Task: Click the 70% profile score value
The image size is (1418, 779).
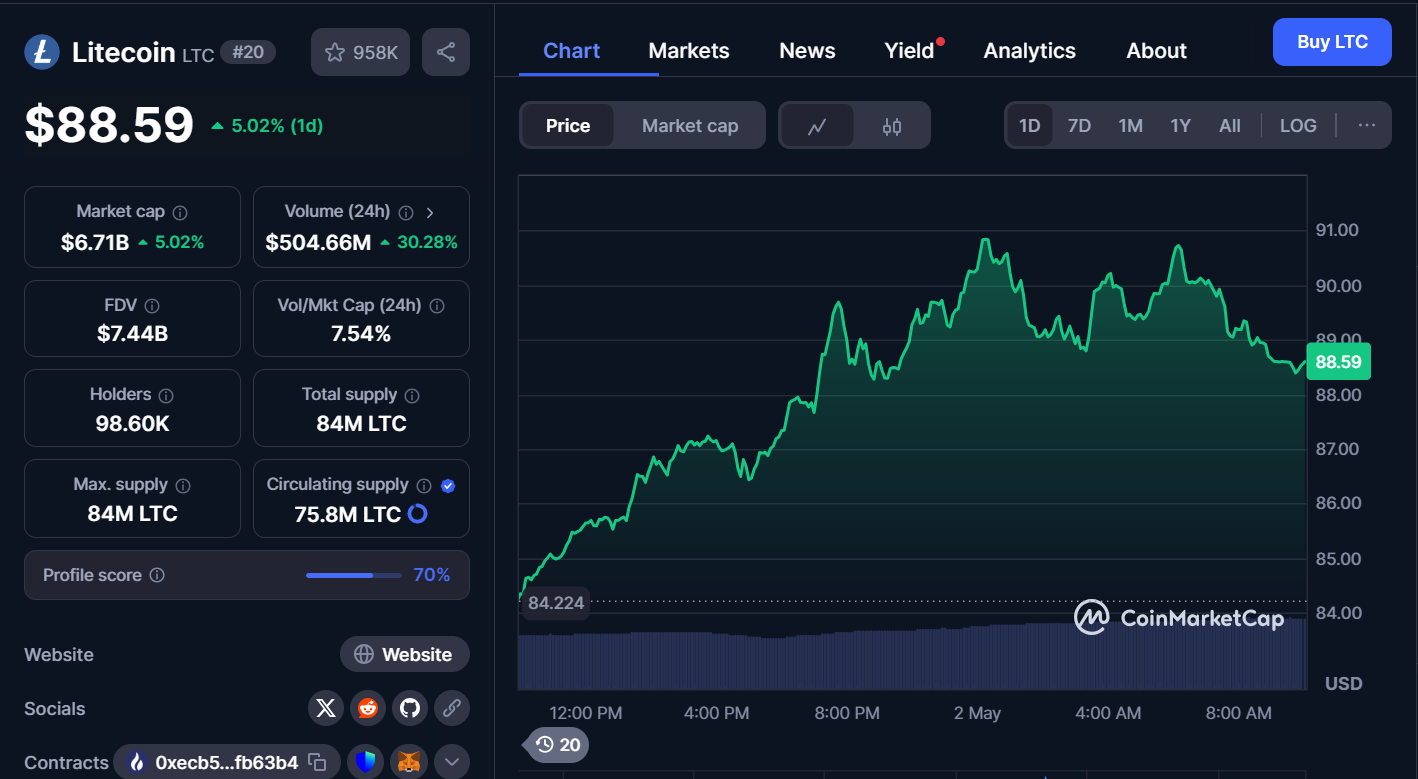Action: [432, 575]
